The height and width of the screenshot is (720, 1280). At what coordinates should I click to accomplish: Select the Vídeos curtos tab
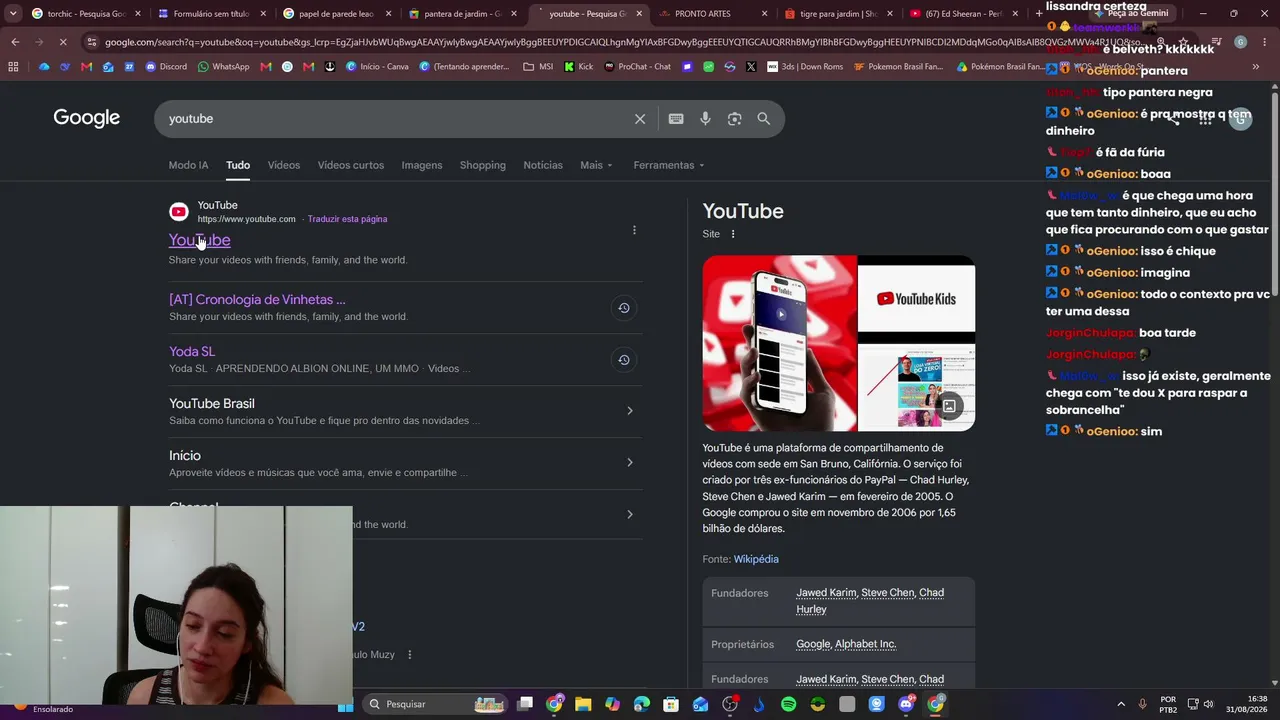(x=351, y=165)
